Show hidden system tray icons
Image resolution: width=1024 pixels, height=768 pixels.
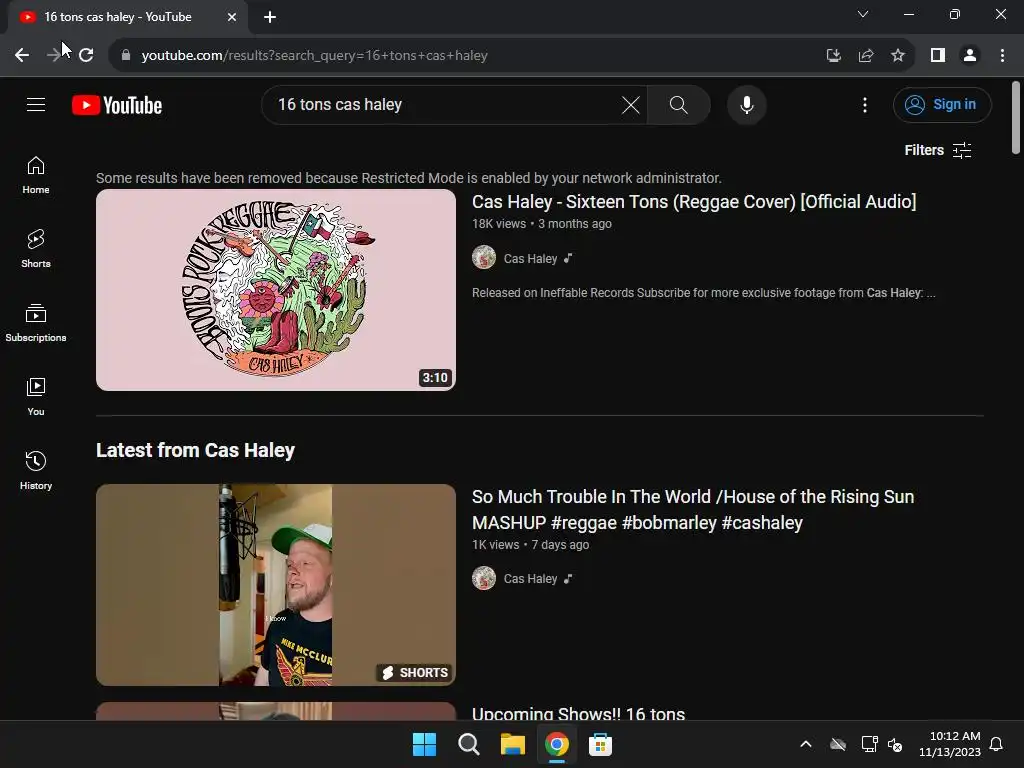click(x=806, y=744)
